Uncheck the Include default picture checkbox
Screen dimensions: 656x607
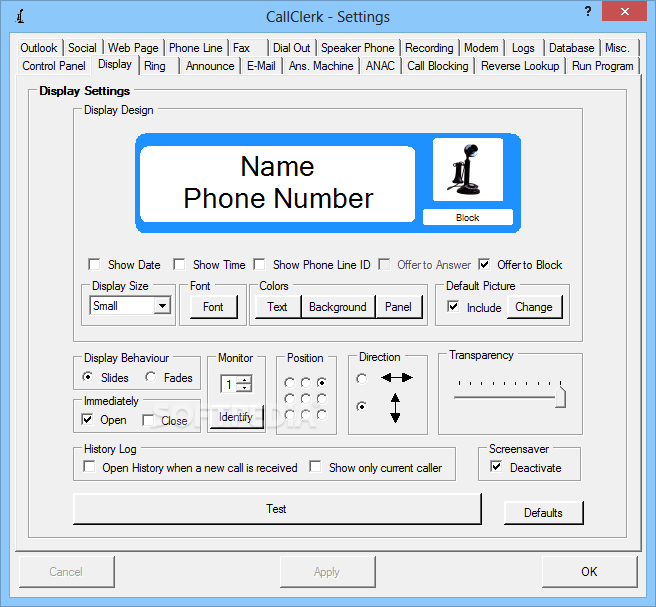tap(453, 307)
